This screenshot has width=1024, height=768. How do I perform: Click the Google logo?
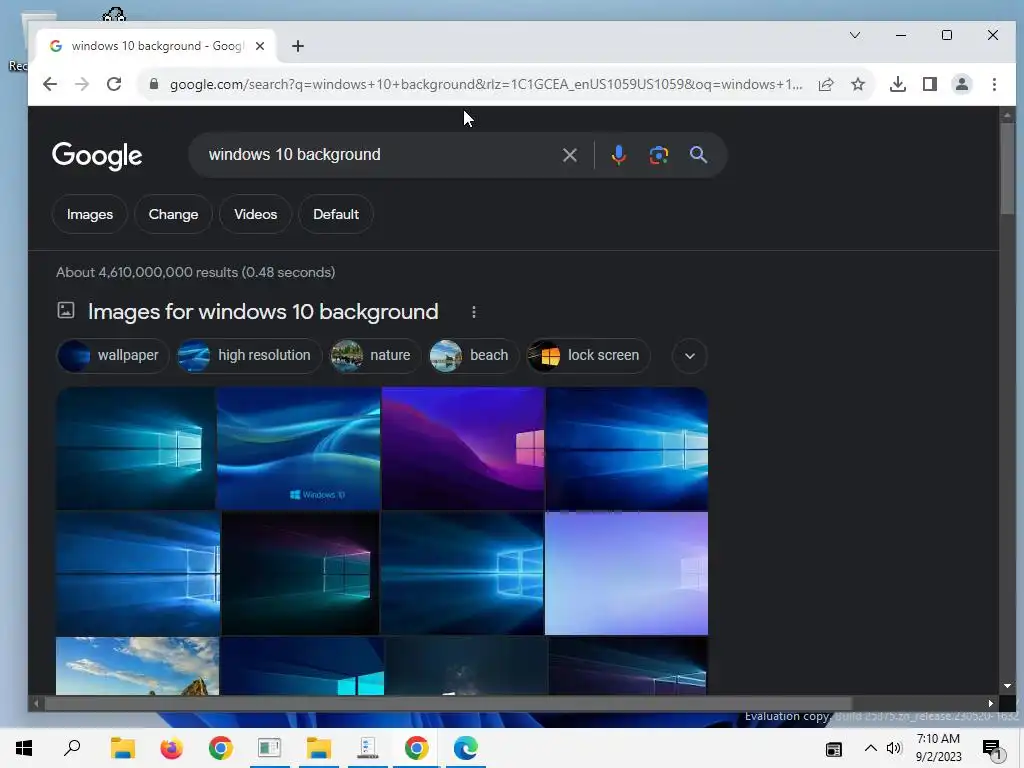click(x=97, y=155)
